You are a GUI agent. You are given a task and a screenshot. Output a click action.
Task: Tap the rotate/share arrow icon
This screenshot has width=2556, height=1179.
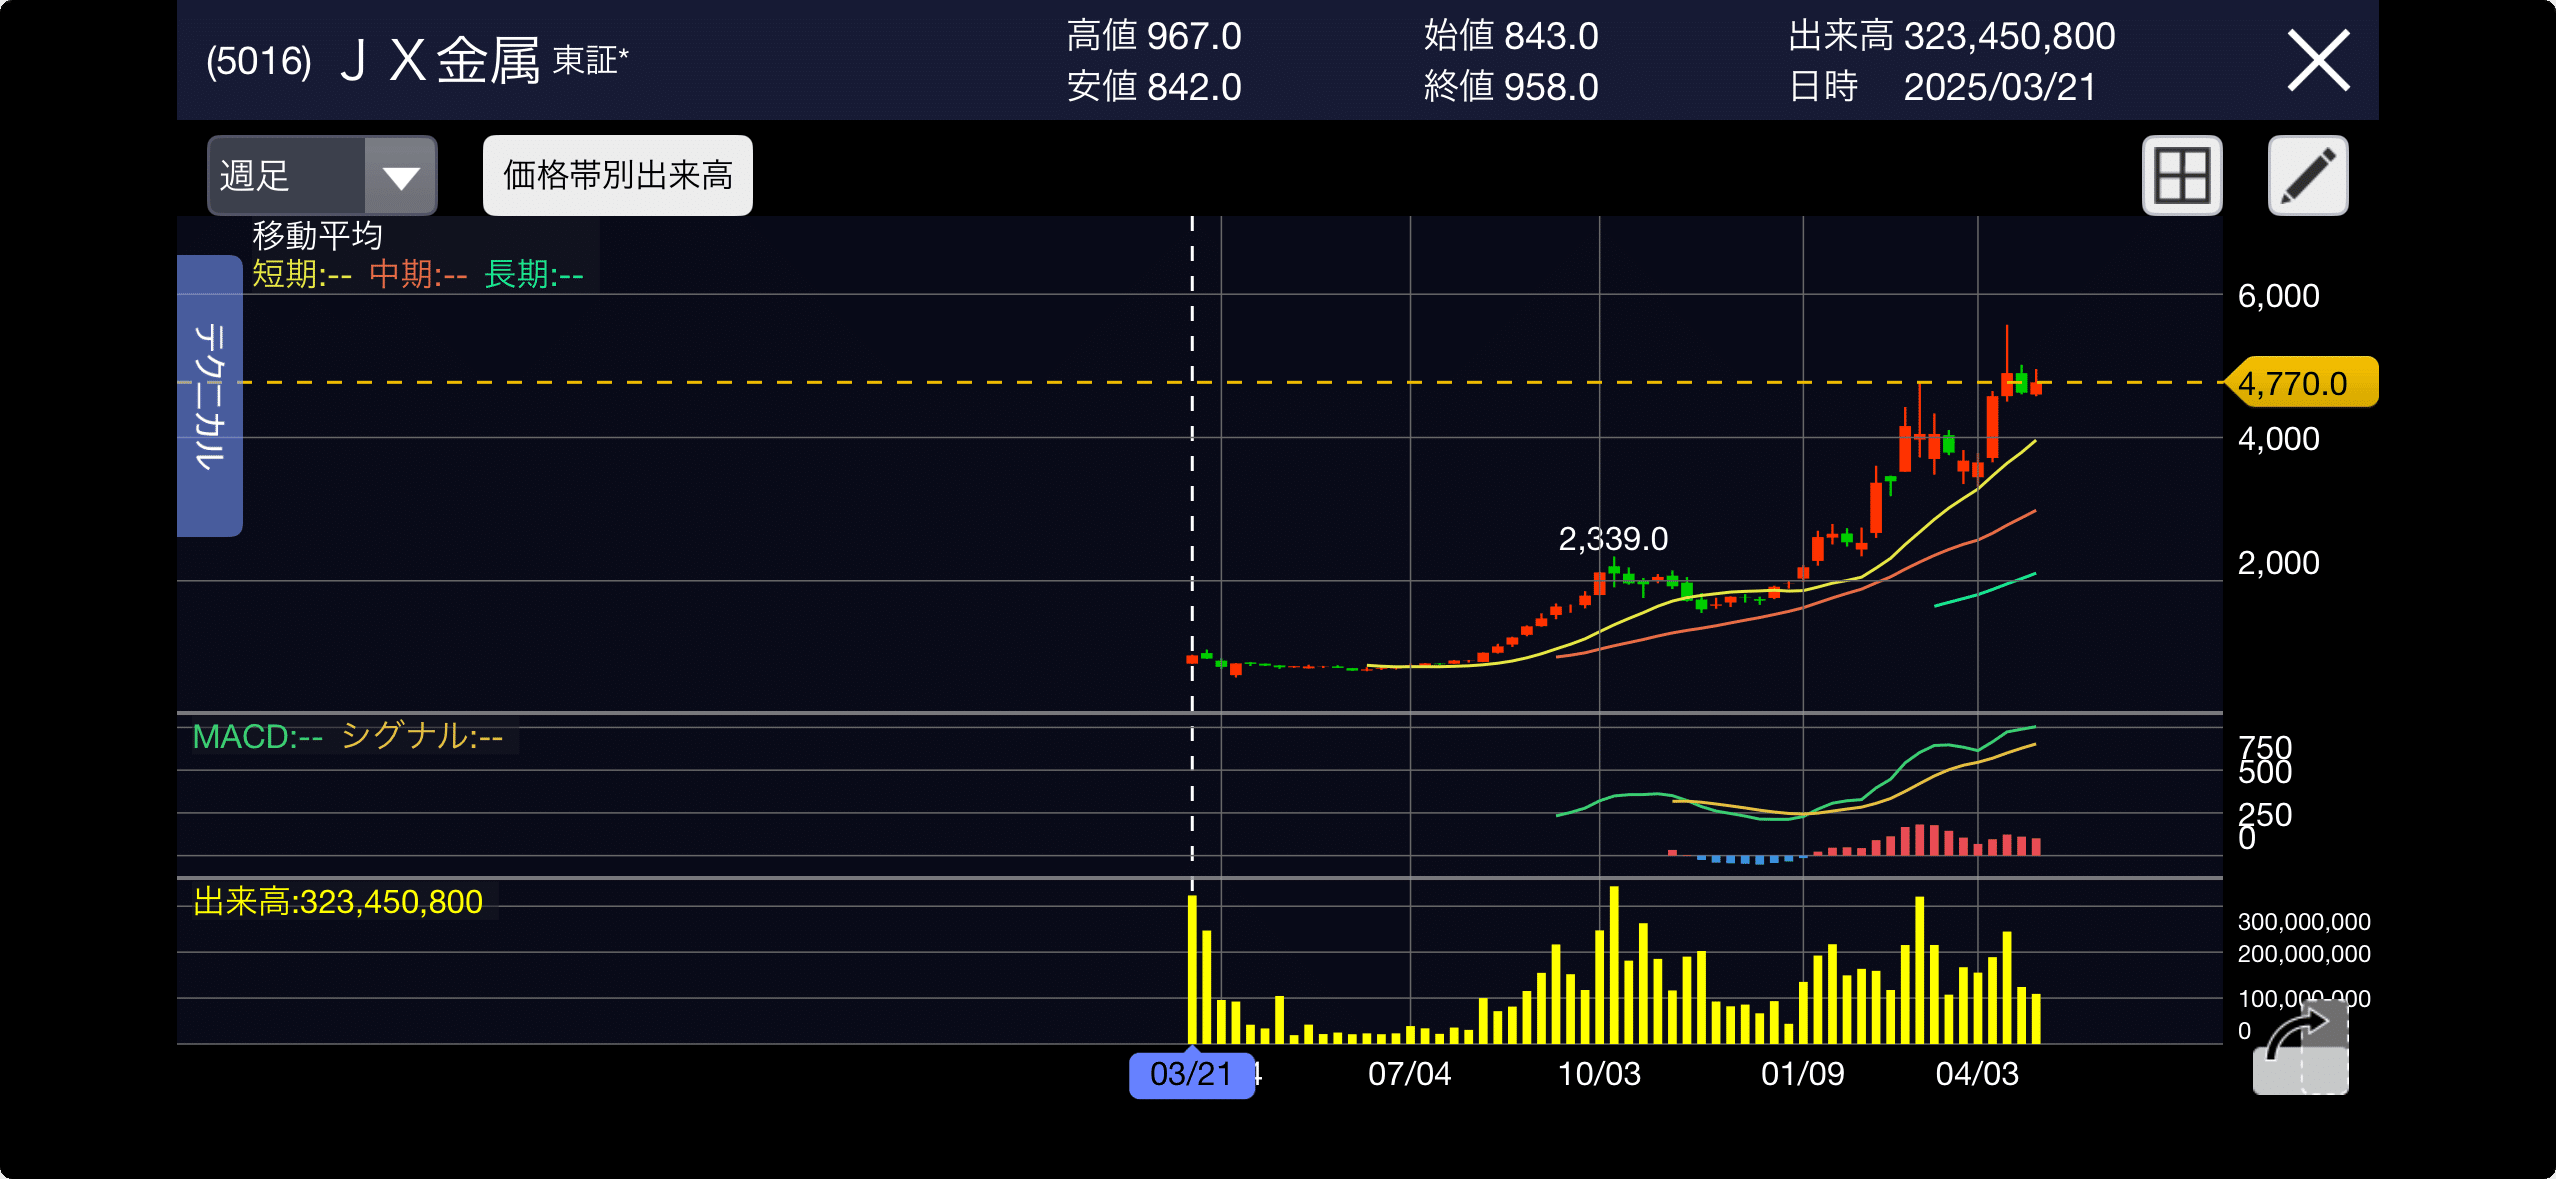pos(2300,1046)
